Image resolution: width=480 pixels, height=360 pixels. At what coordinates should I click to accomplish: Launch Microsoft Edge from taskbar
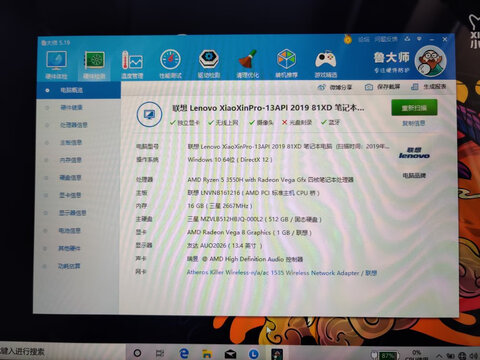(x=184, y=353)
